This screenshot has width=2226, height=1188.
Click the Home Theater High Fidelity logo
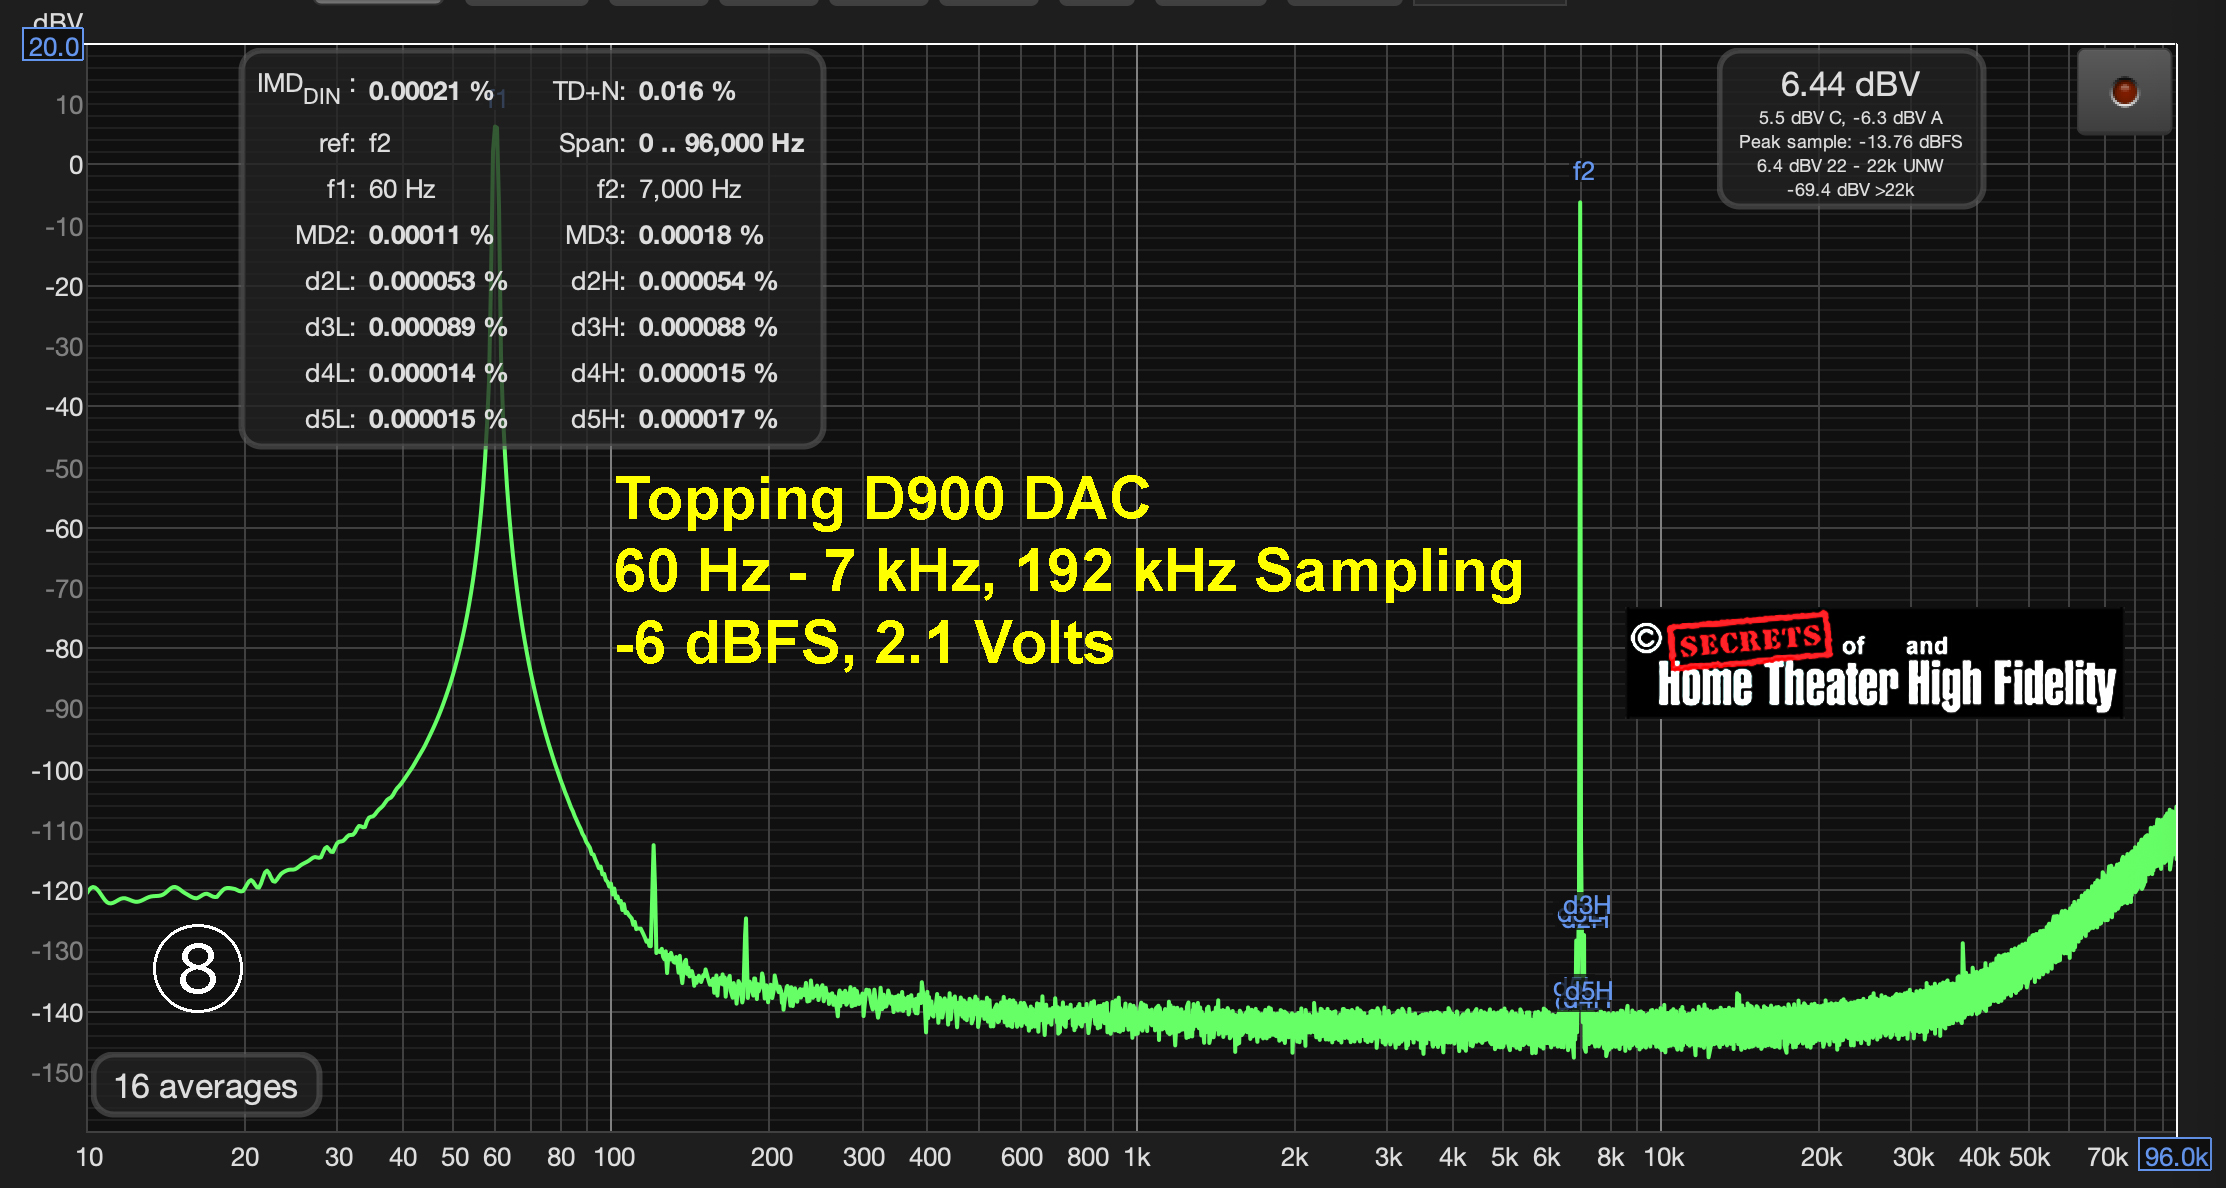click(1886, 685)
